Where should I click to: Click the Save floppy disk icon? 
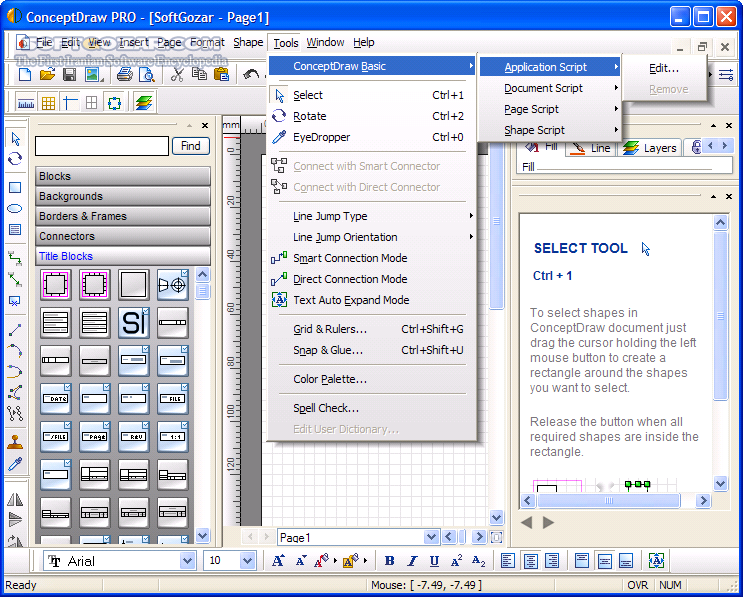click(70, 74)
